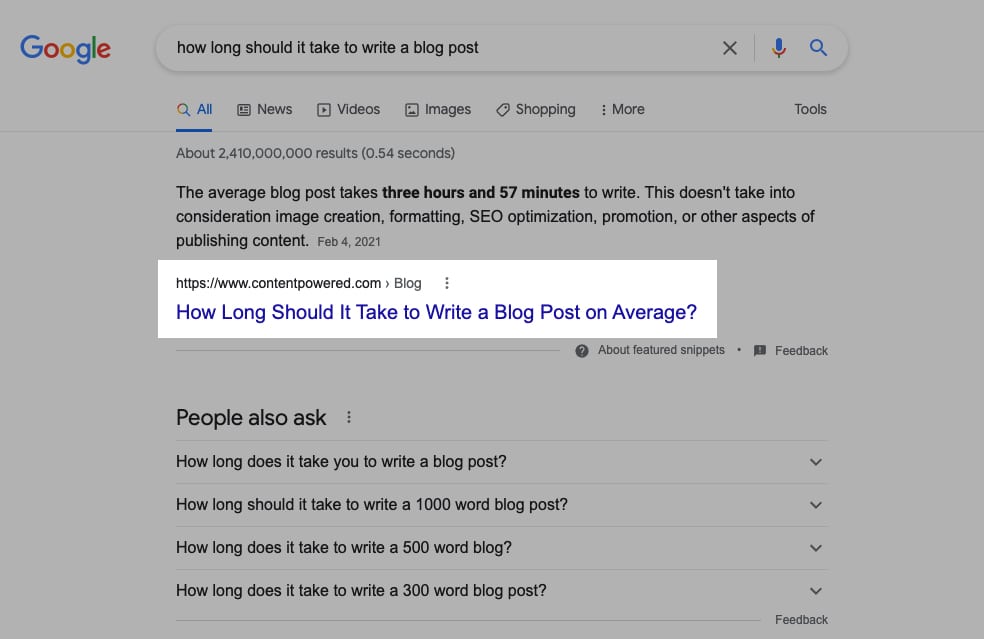Open the Shopping results tab

tap(536, 110)
